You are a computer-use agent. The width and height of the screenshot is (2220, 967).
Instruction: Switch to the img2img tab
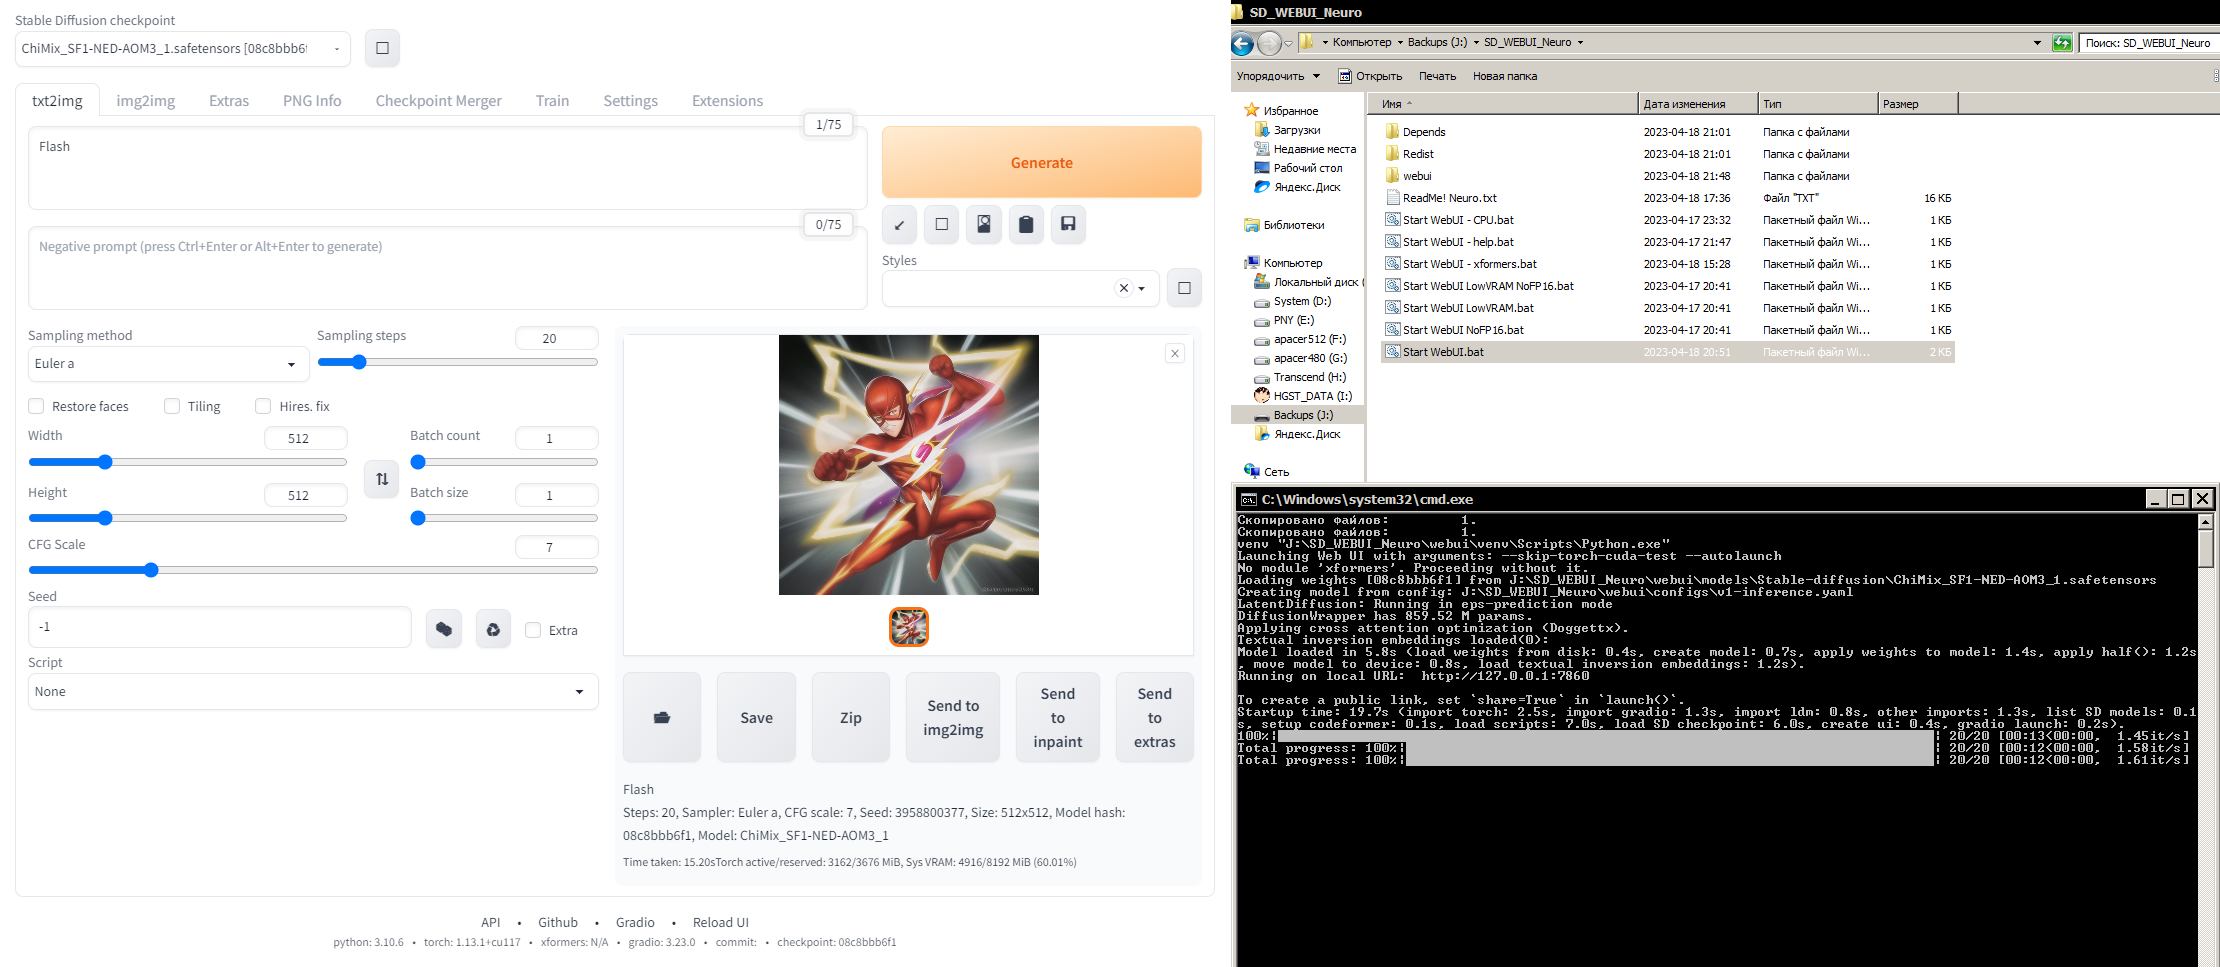tap(146, 101)
